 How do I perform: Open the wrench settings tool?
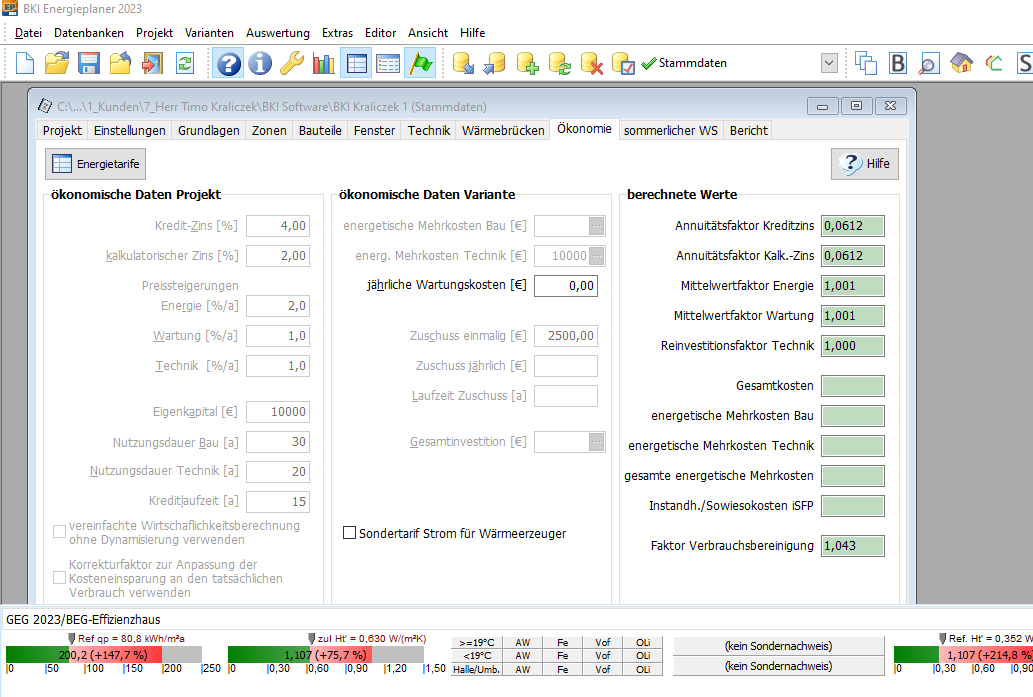coord(291,64)
